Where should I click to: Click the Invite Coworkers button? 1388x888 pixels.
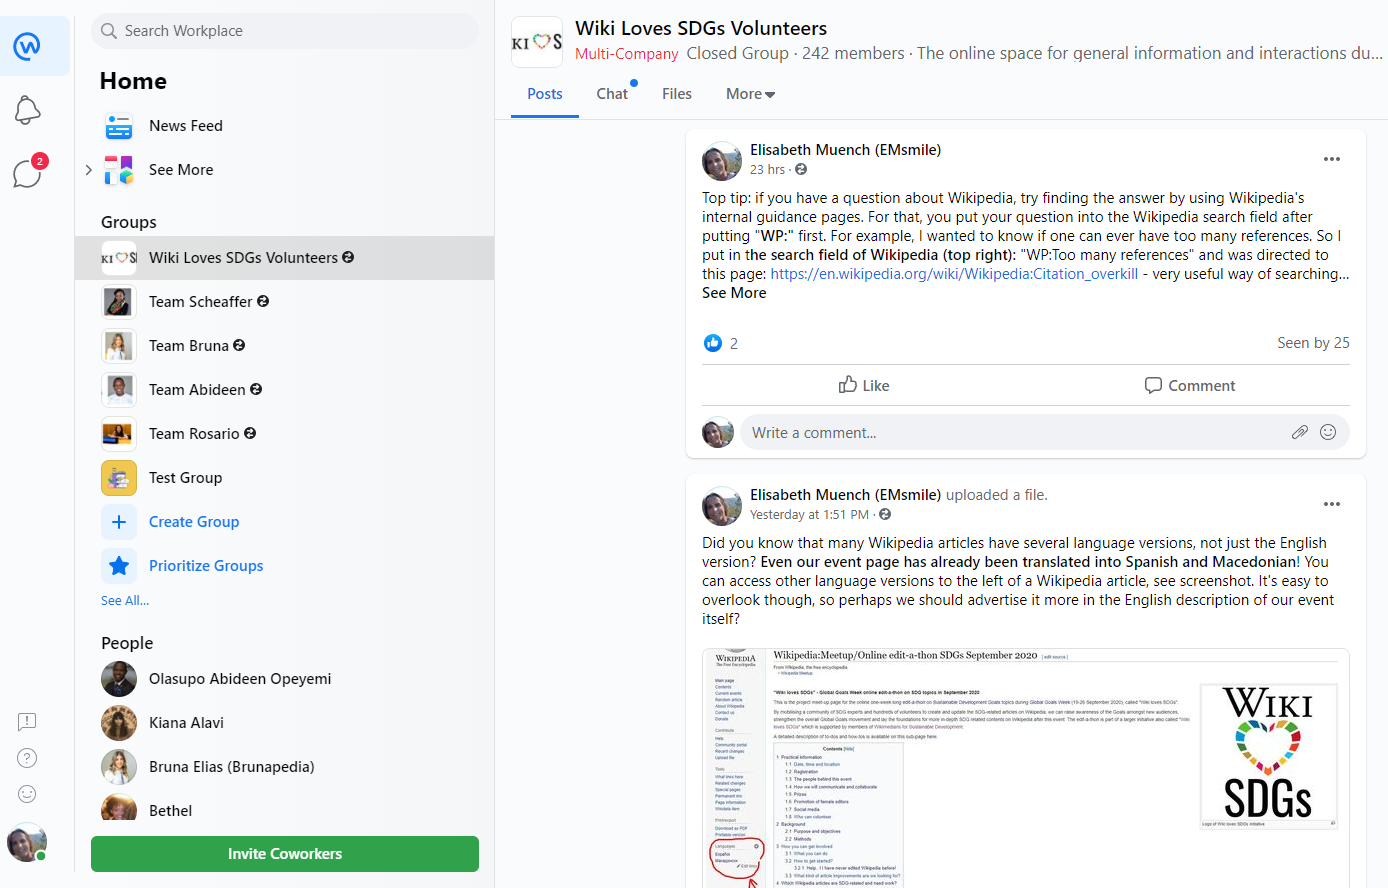coord(285,854)
